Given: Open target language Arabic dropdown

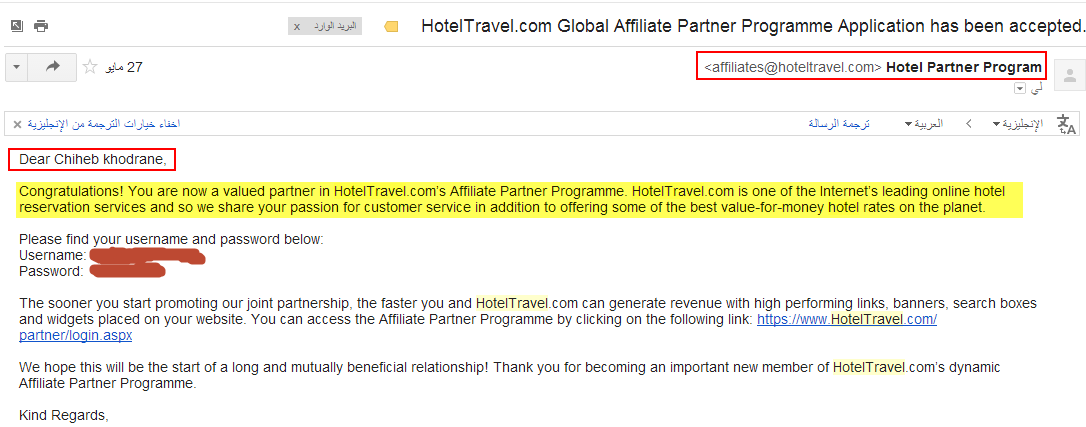Looking at the screenshot, I should point(924,124).
